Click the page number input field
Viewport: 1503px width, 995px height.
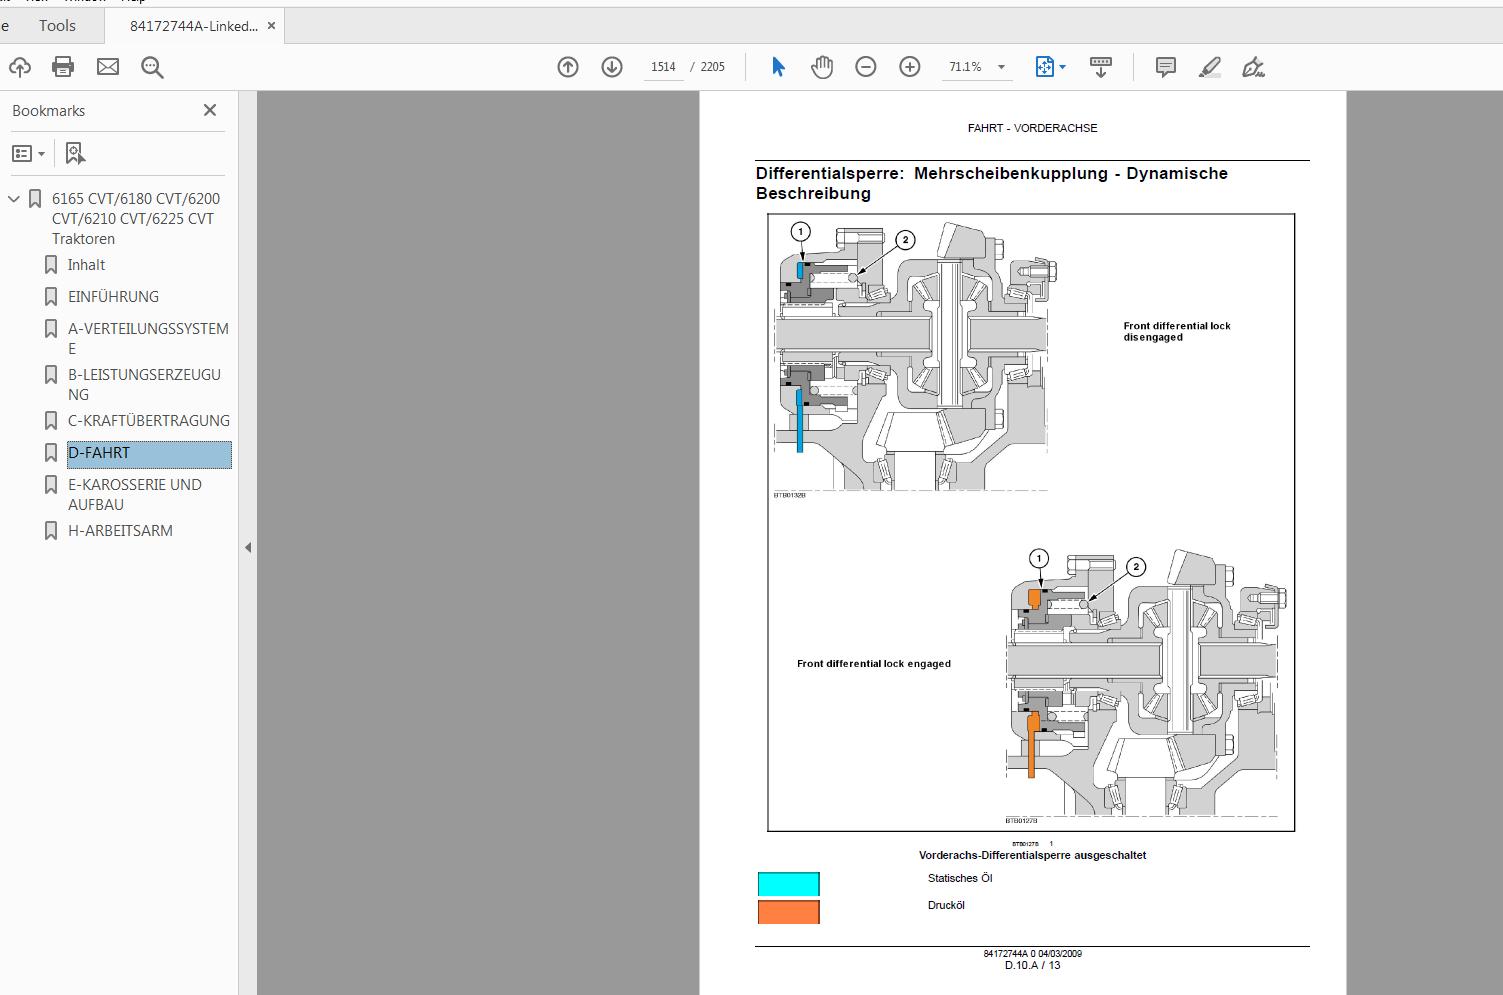[x=663, y=67]
